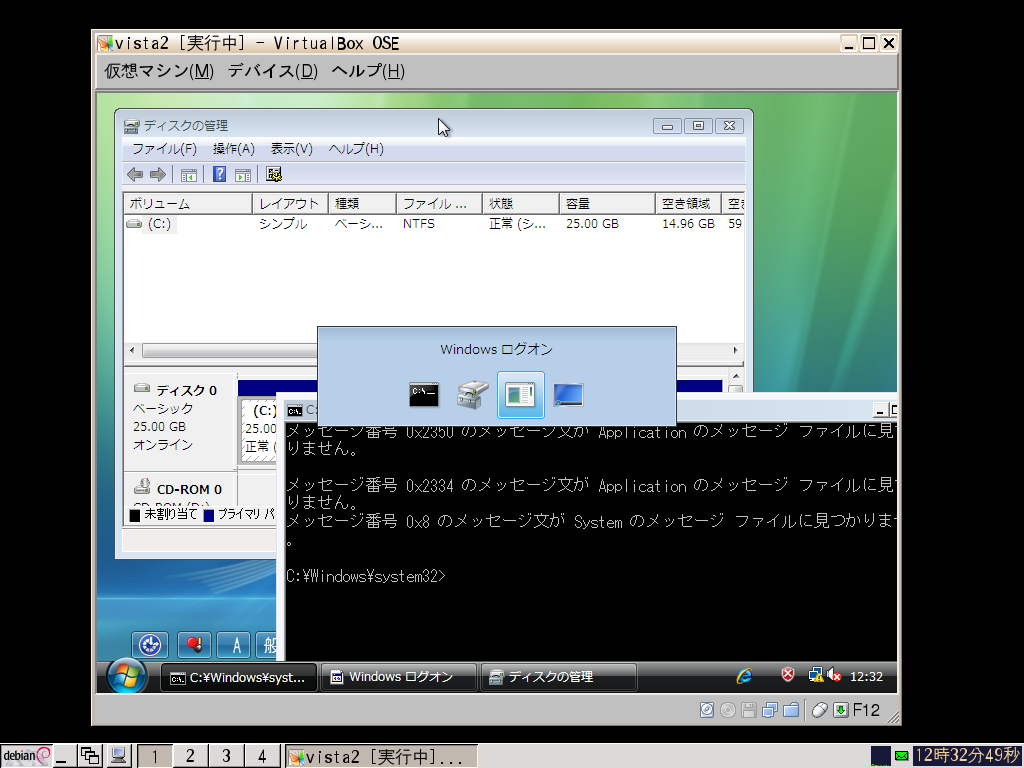
Task: Click the red security shield tray icon
Action: coord(788,675)
